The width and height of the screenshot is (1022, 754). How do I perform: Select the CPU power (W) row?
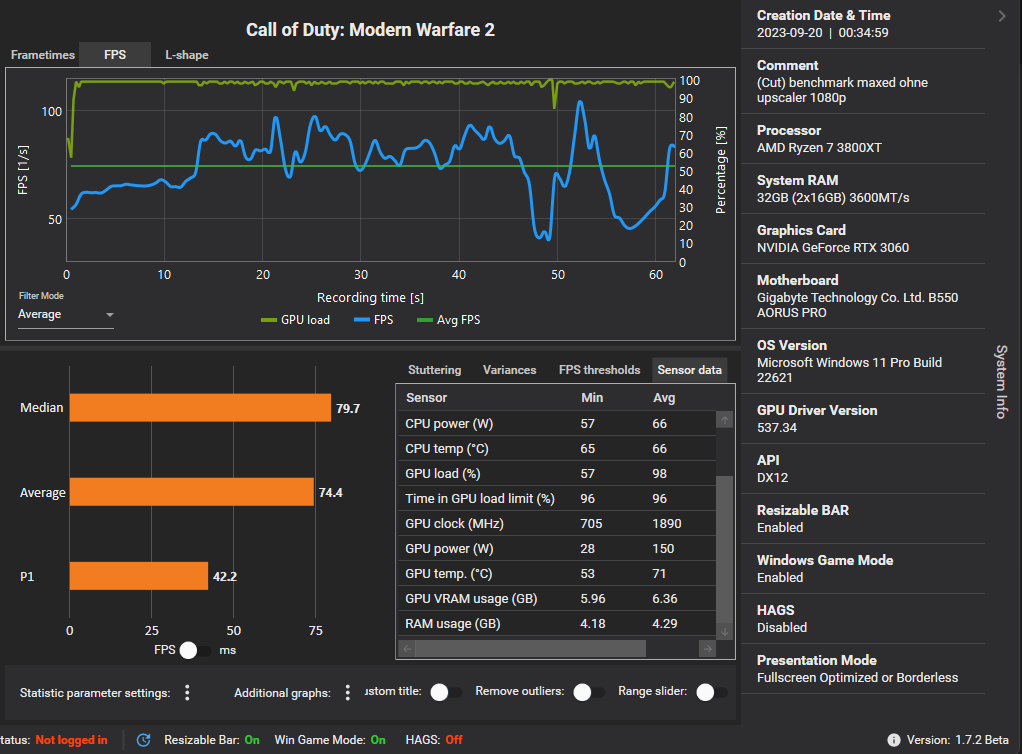pos(557,424)
